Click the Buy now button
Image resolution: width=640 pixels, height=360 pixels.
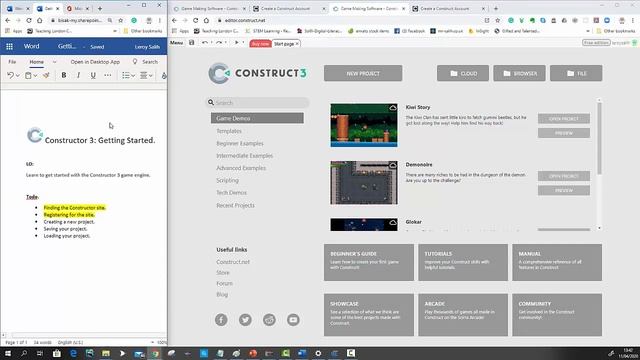click(x=260, y=44)
